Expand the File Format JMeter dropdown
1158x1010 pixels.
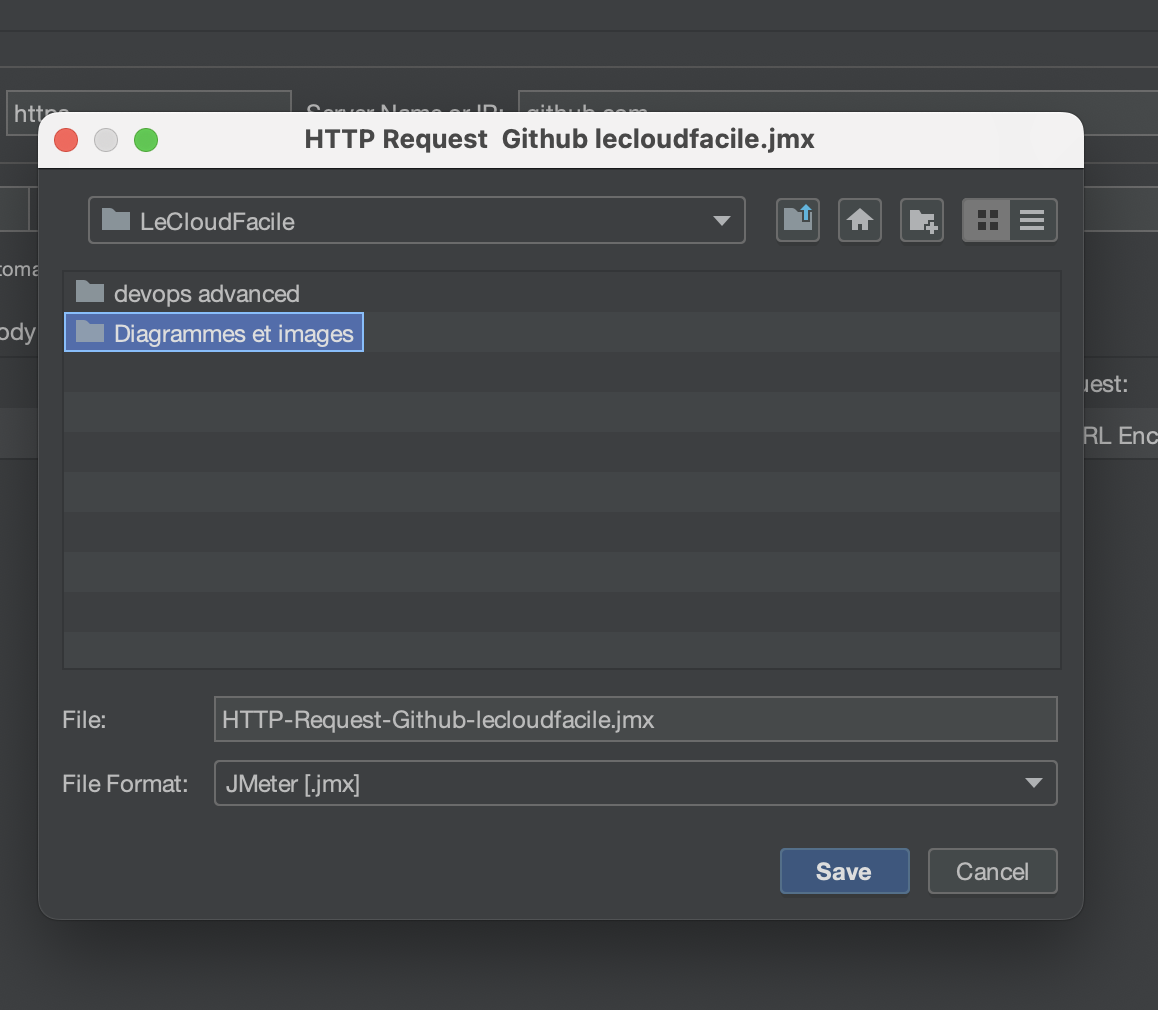(x=635, y=784)
